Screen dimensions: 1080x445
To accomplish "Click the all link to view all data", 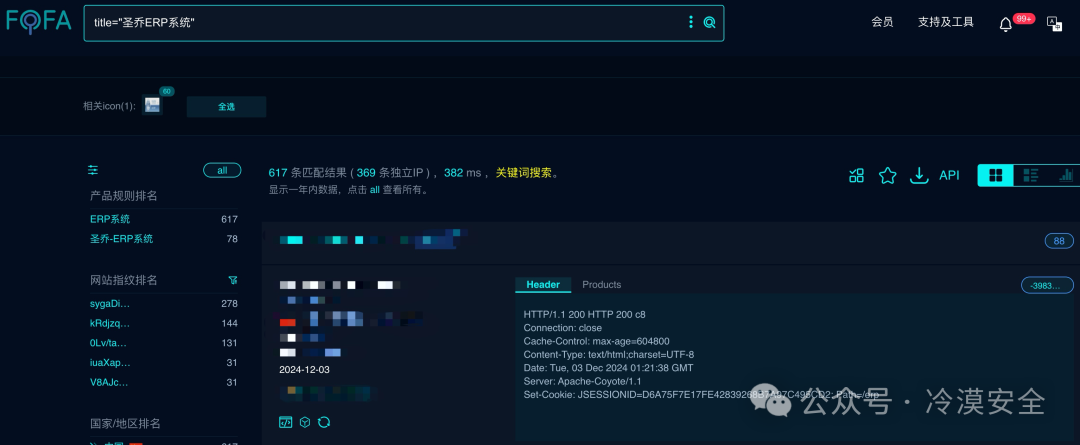I will click(375, 190).
